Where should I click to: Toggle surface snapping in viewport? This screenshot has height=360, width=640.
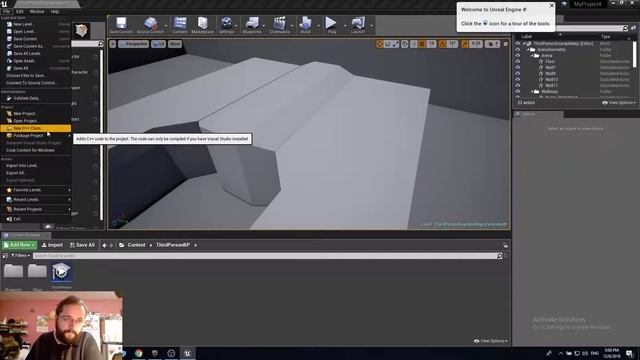(x=414, y=44)
